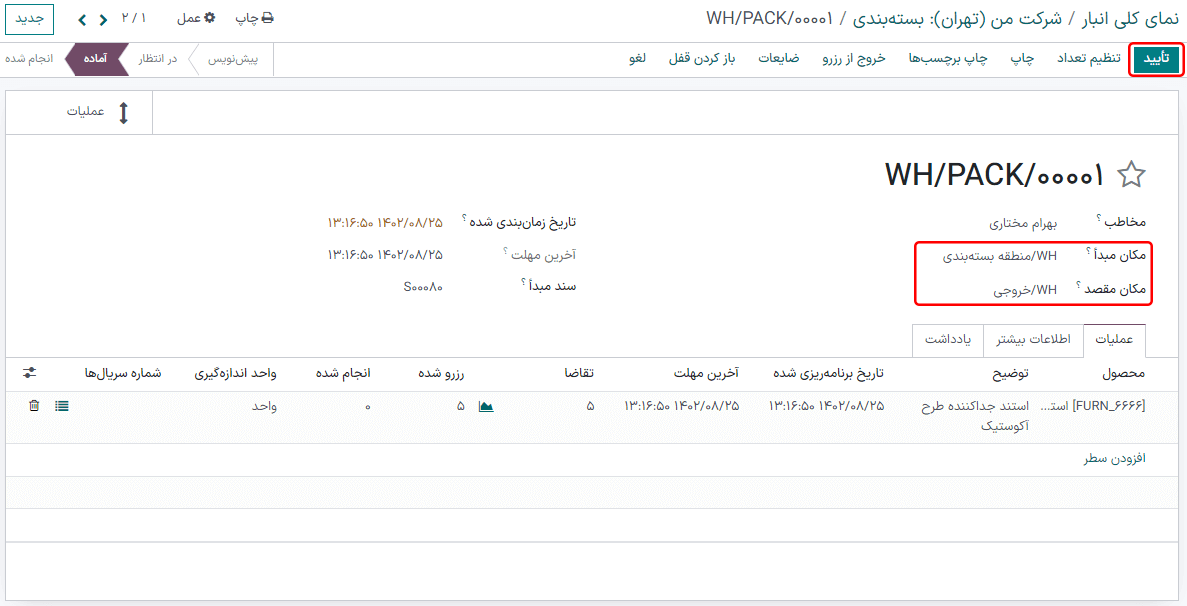Click افزودن سطر to add a line

tap(1114, 458)
